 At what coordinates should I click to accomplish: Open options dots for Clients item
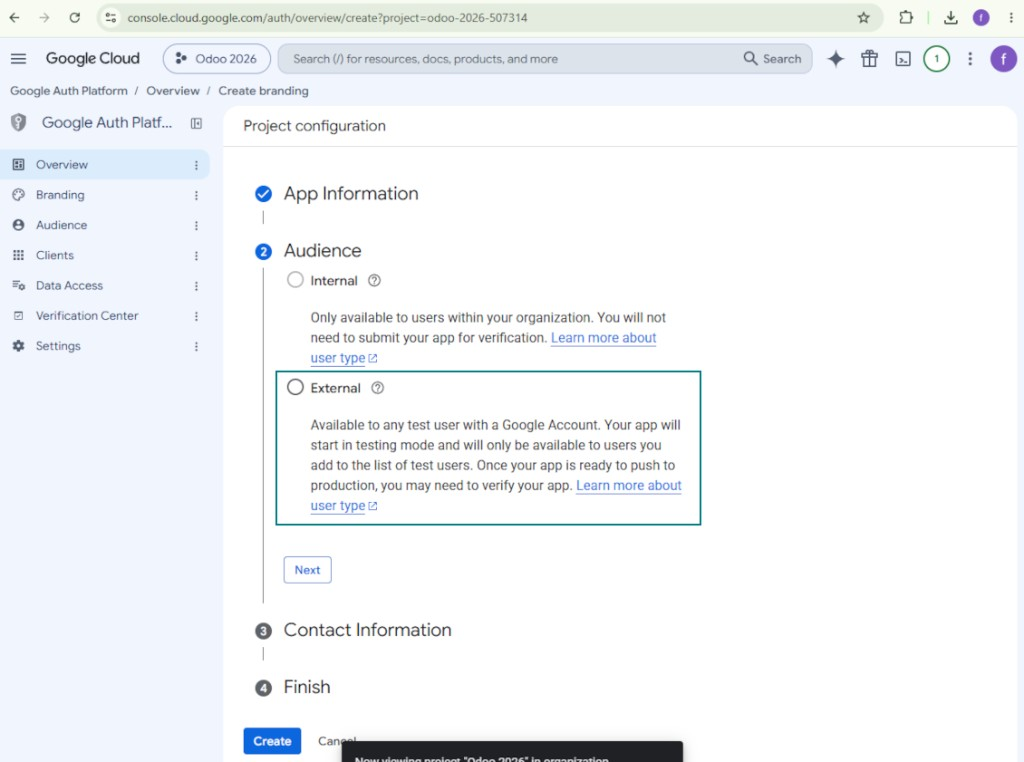tap(196, 255)
